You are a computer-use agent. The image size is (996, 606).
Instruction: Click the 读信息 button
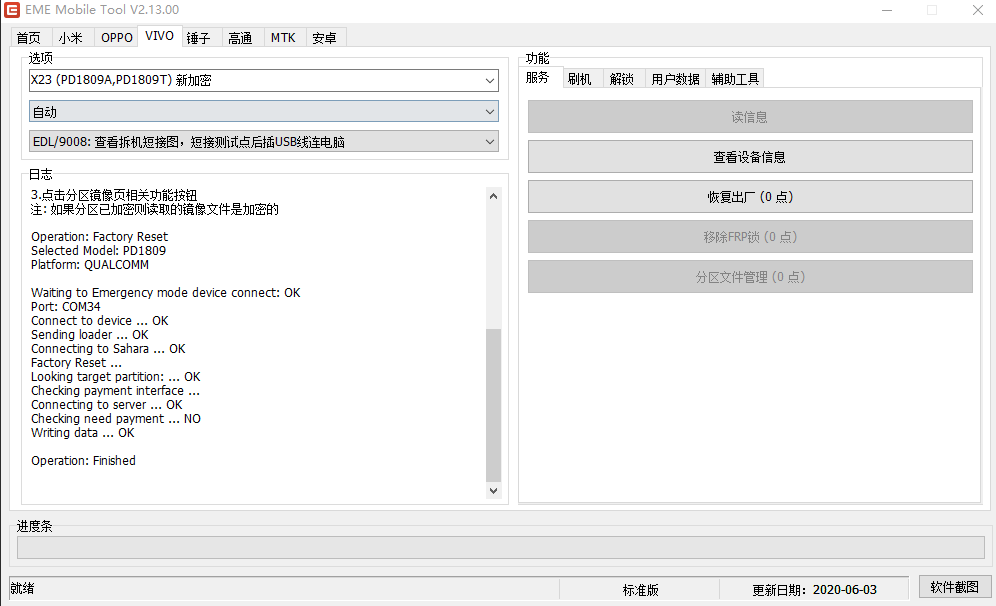(x=750, y=117)
